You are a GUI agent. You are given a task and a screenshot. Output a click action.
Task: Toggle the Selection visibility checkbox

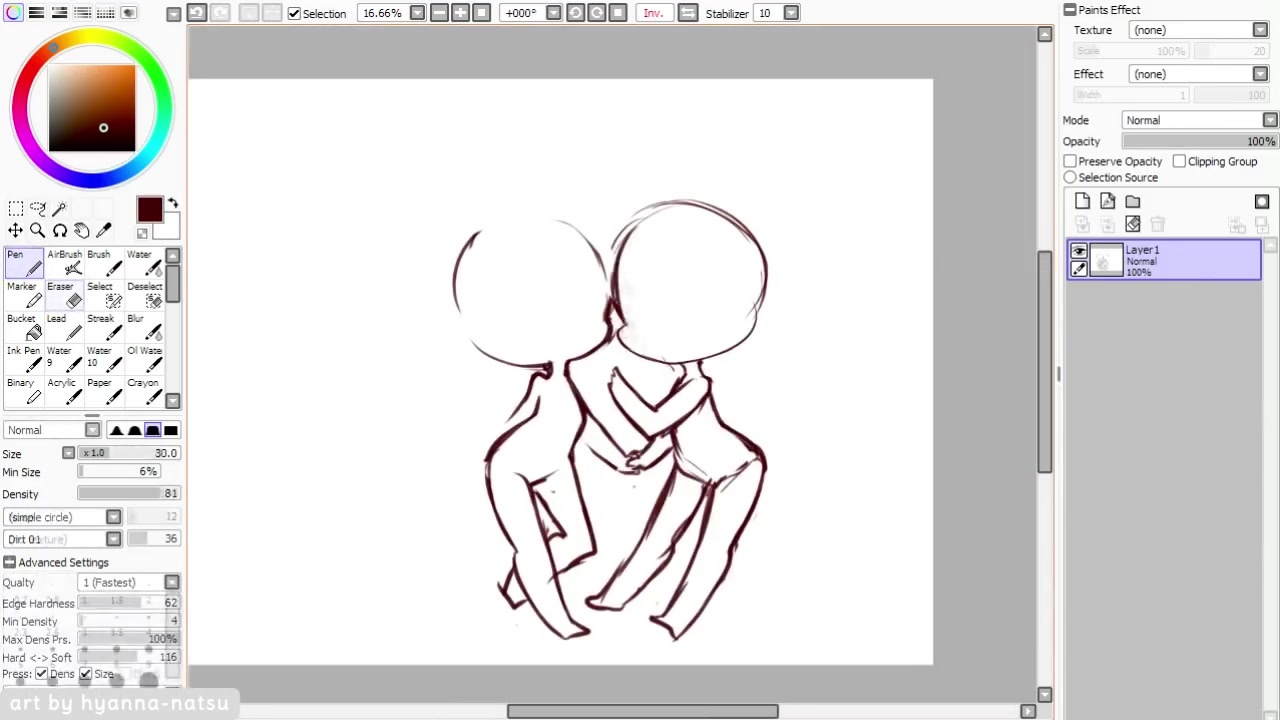294,13
